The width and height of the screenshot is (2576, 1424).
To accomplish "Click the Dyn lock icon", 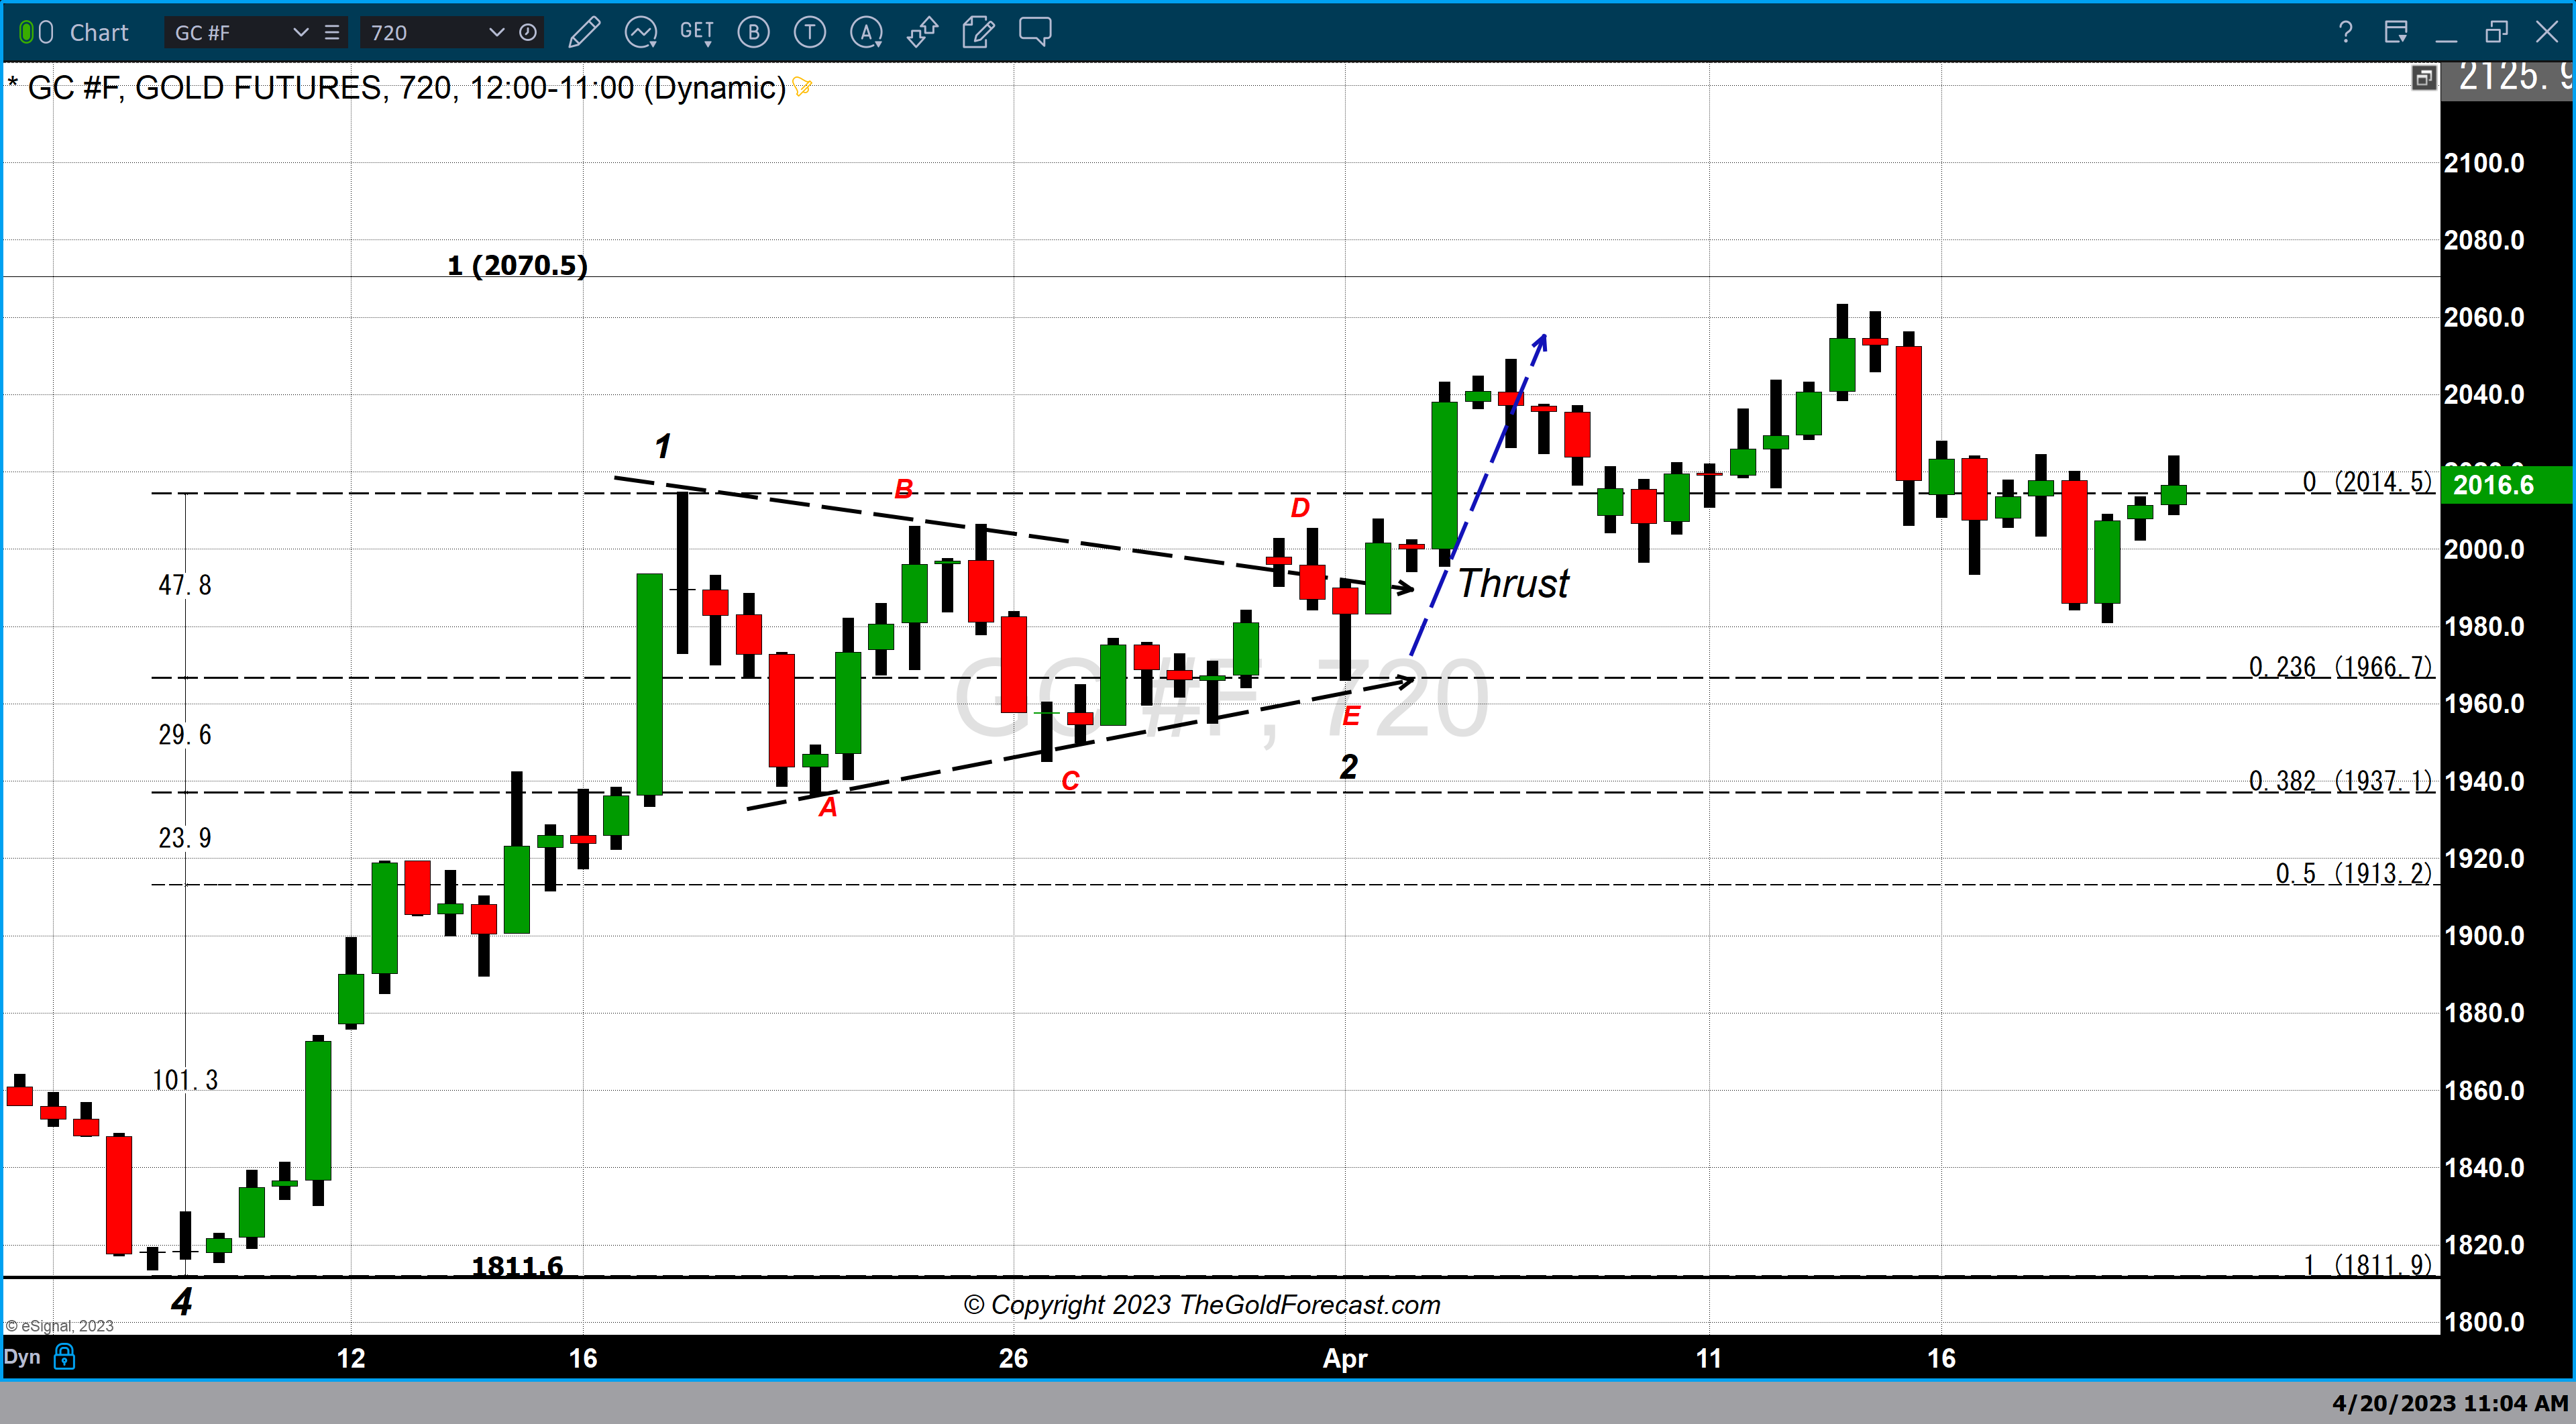I will point(64,1357).
